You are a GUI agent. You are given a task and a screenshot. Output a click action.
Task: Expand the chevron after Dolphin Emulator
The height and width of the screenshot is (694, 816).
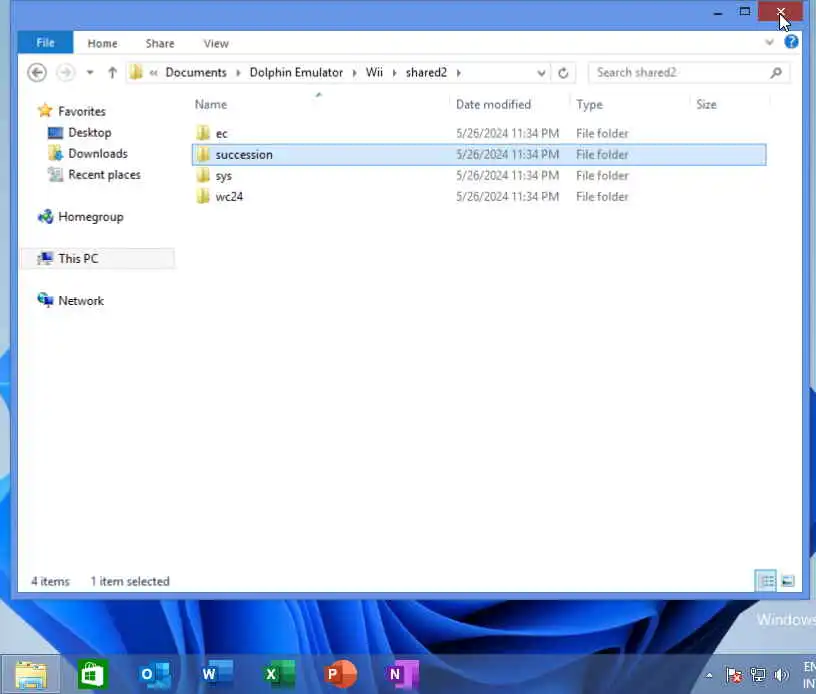pos(354,73)
